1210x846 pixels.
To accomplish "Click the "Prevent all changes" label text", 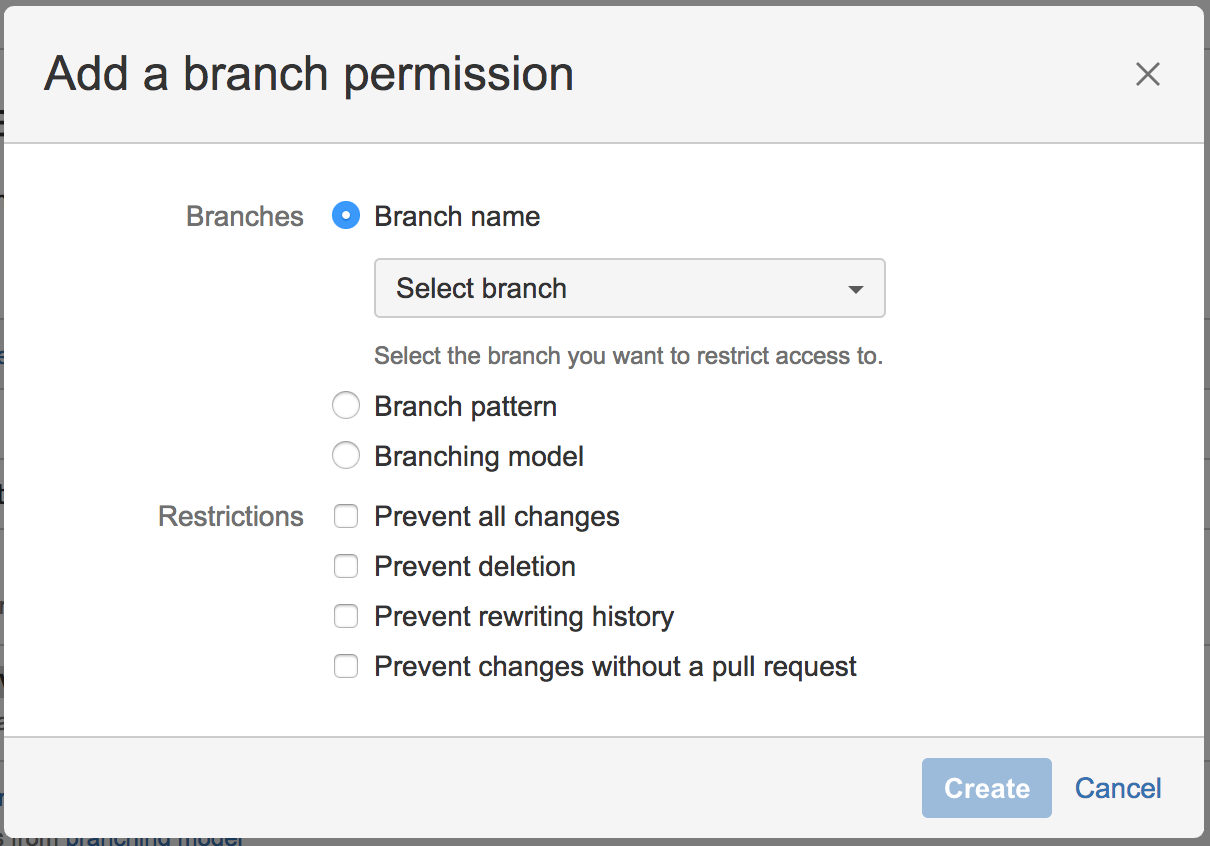I will [x=497, y=517].
